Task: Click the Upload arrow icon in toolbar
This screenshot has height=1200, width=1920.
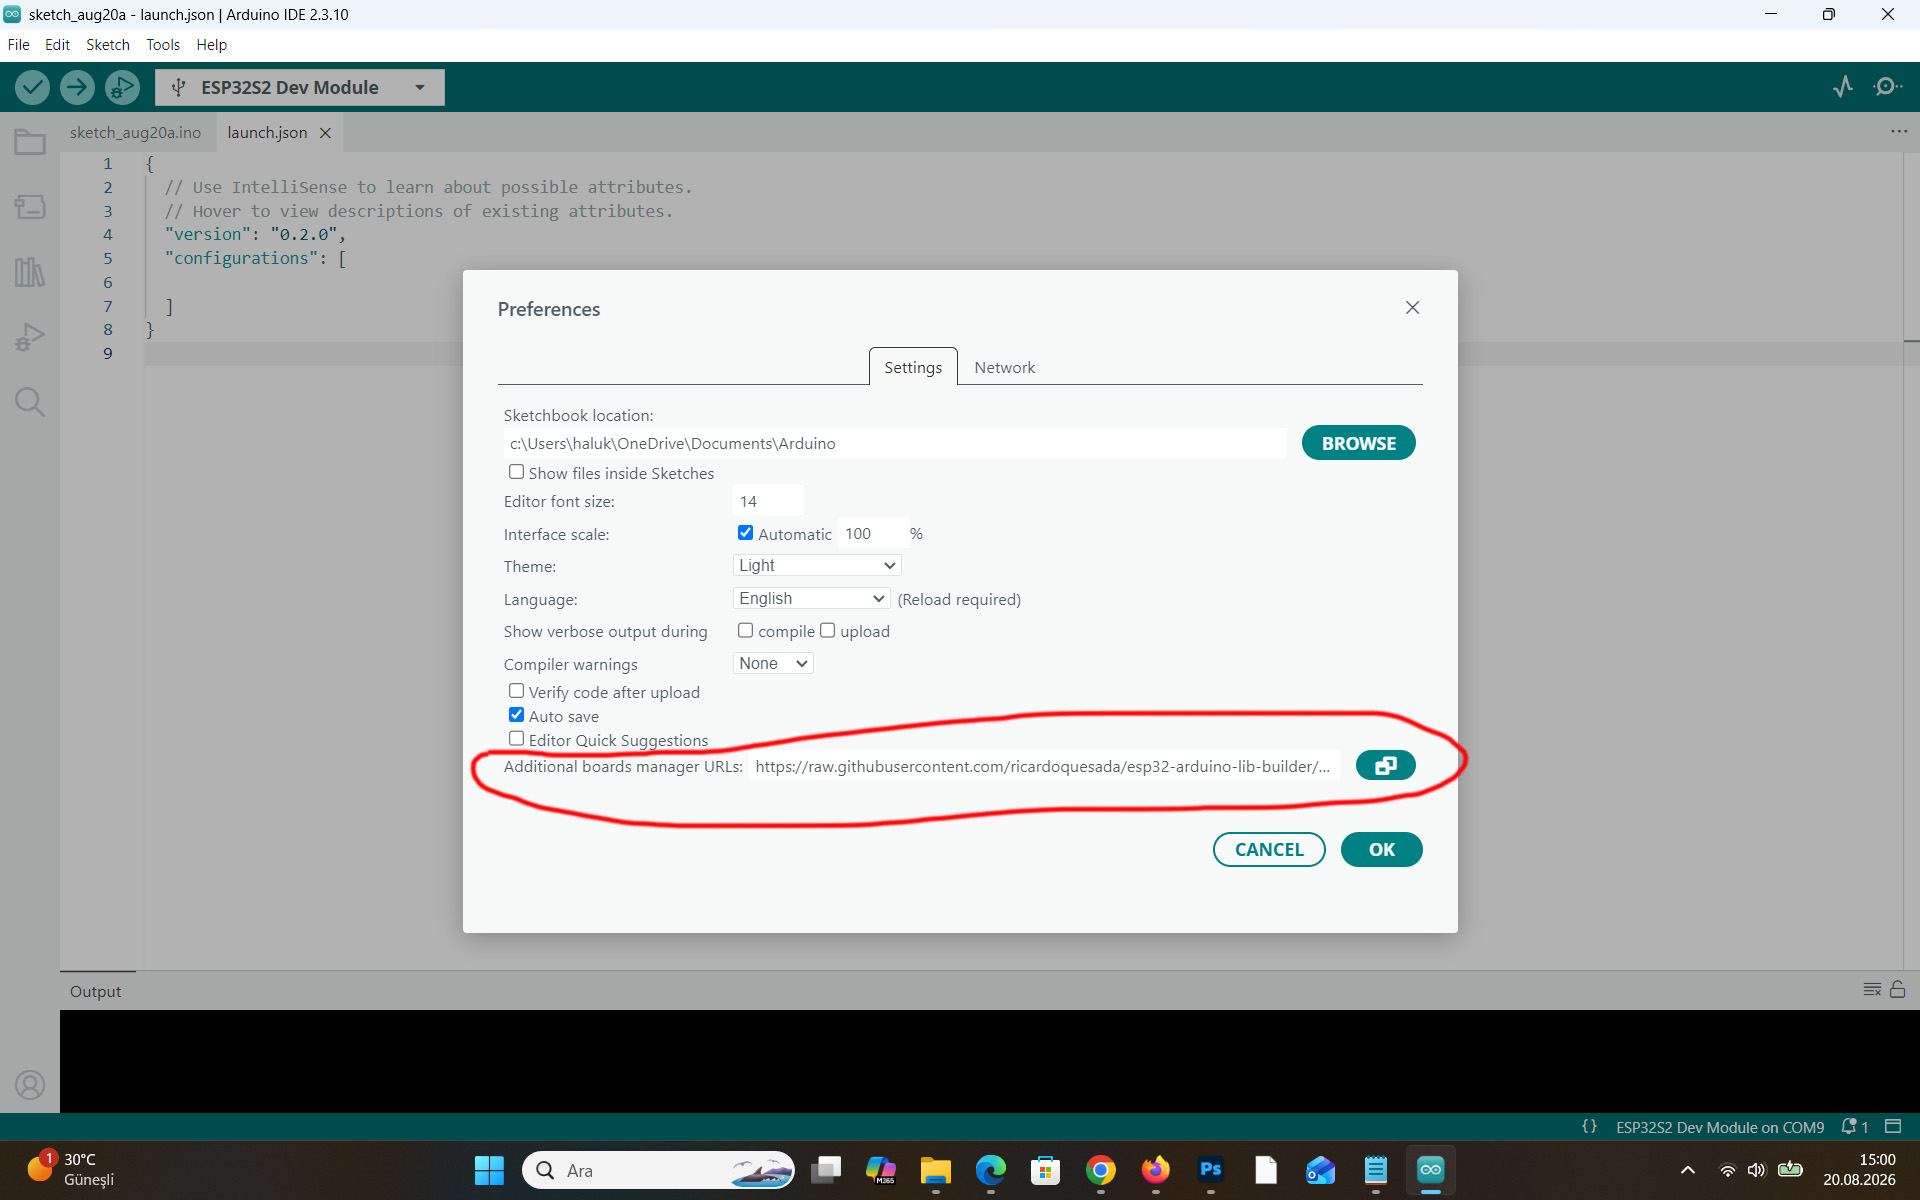Action: tap(77, 88)
